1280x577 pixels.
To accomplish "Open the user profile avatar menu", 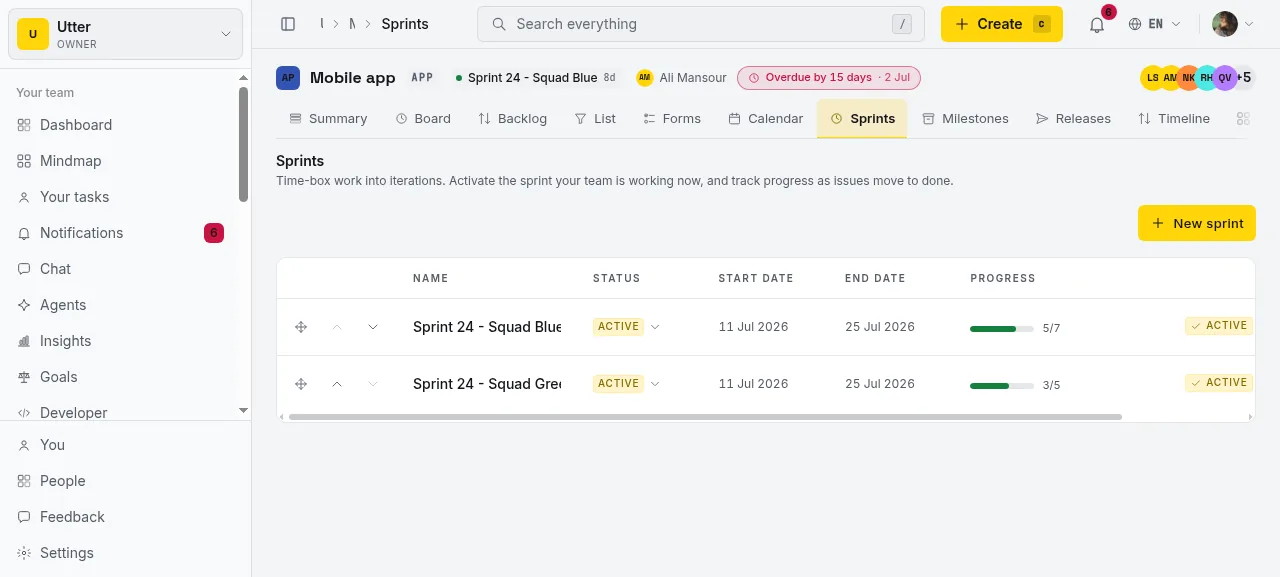I will (x=1232, y=24).
